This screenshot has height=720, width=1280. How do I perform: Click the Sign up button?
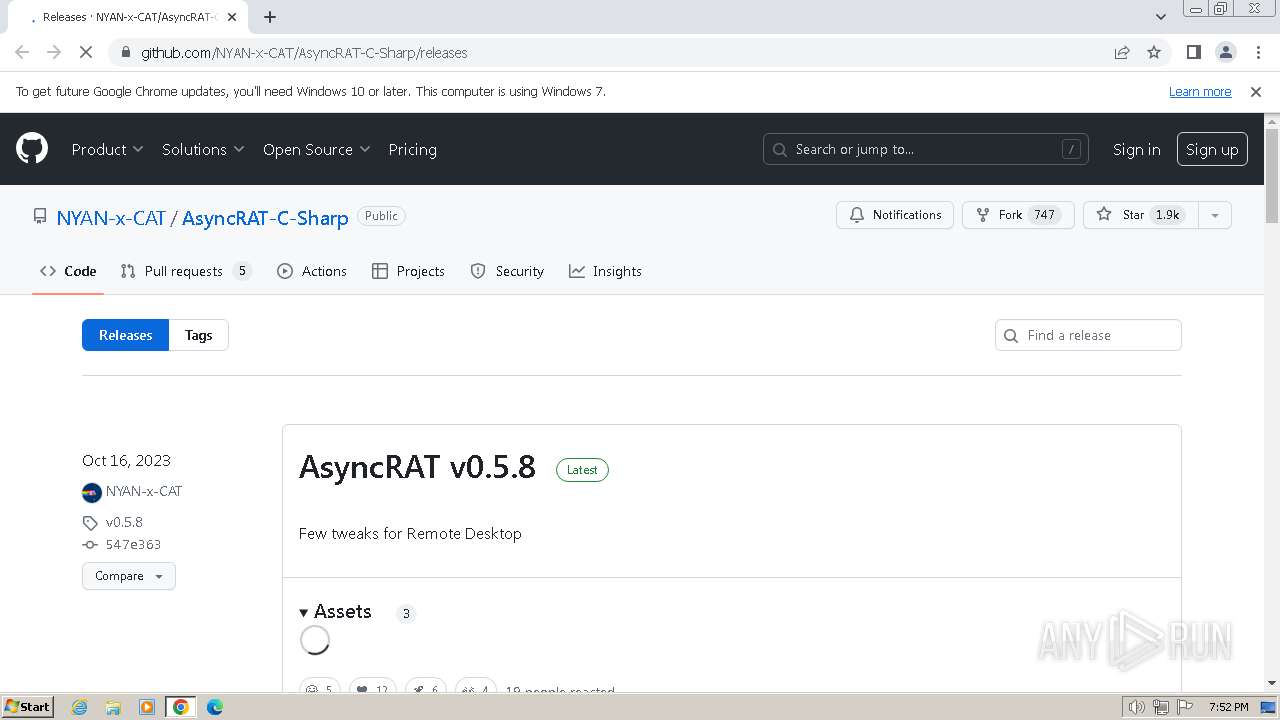point(1212,149)
